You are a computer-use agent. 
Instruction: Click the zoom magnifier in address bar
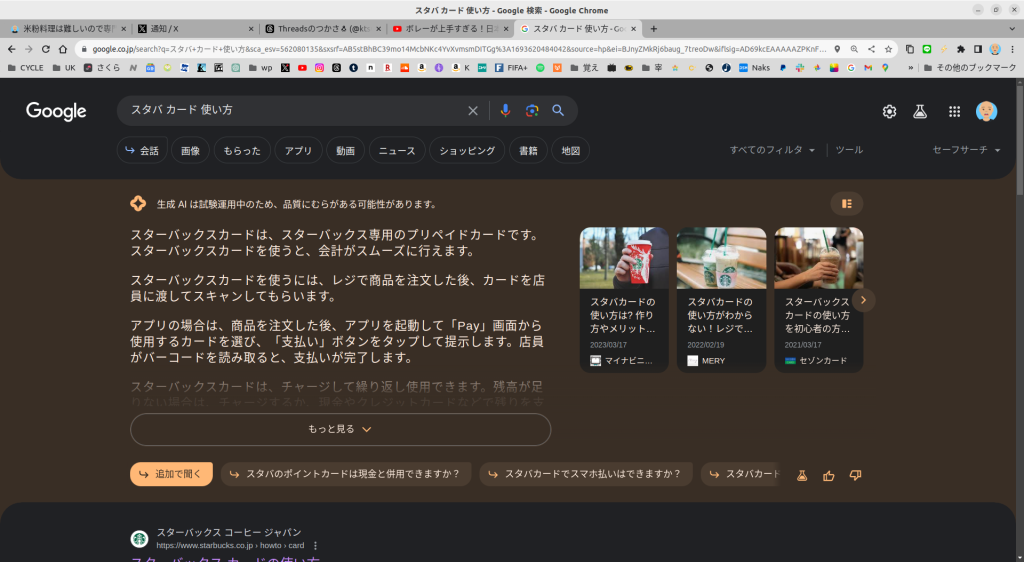pyautogui.click(x=854, y=49)
